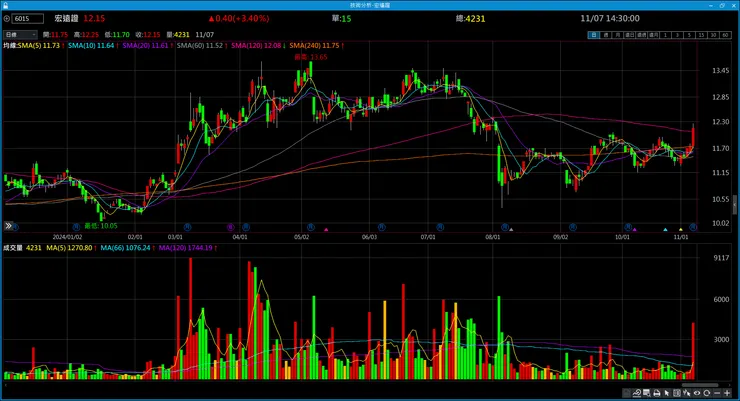Click the circular icon left of the code field

(x=7, y=19)
